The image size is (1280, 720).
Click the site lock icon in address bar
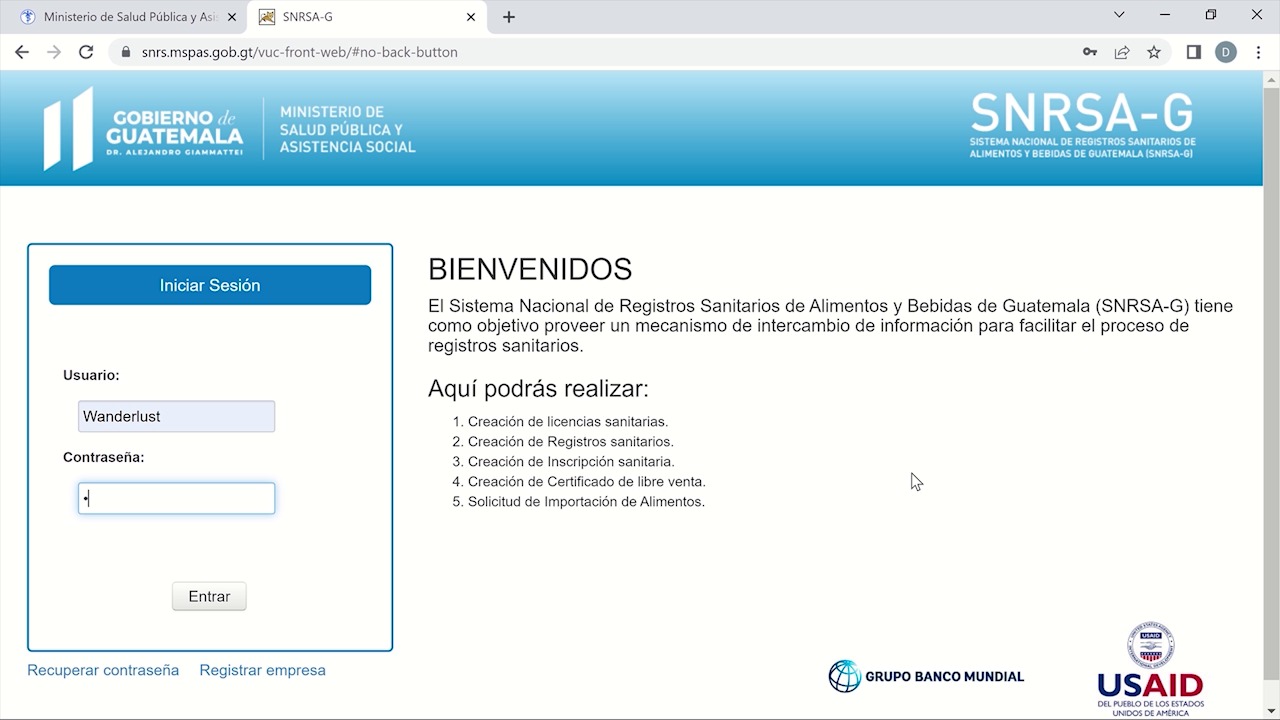click(126, 52)
